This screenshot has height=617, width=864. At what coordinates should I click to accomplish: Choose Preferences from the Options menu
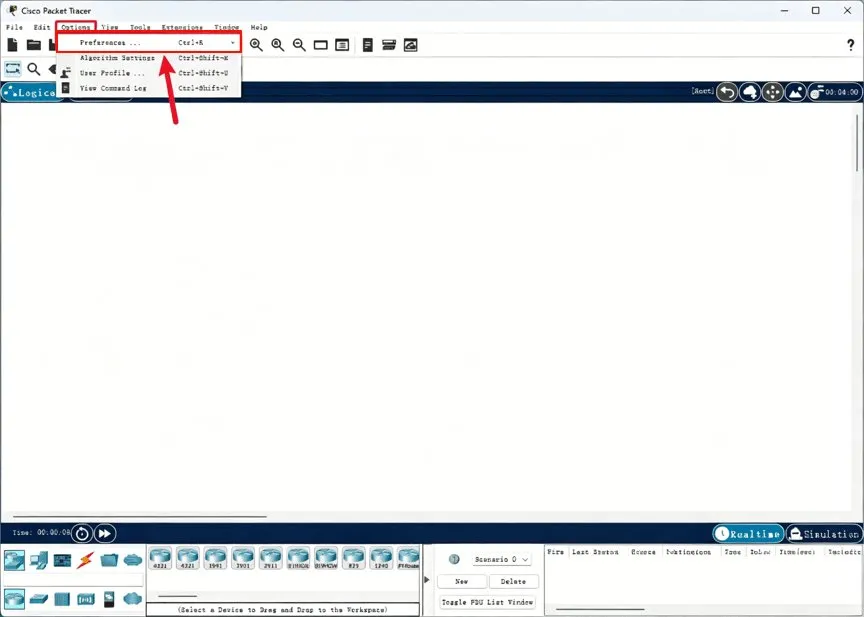(149, 42)
